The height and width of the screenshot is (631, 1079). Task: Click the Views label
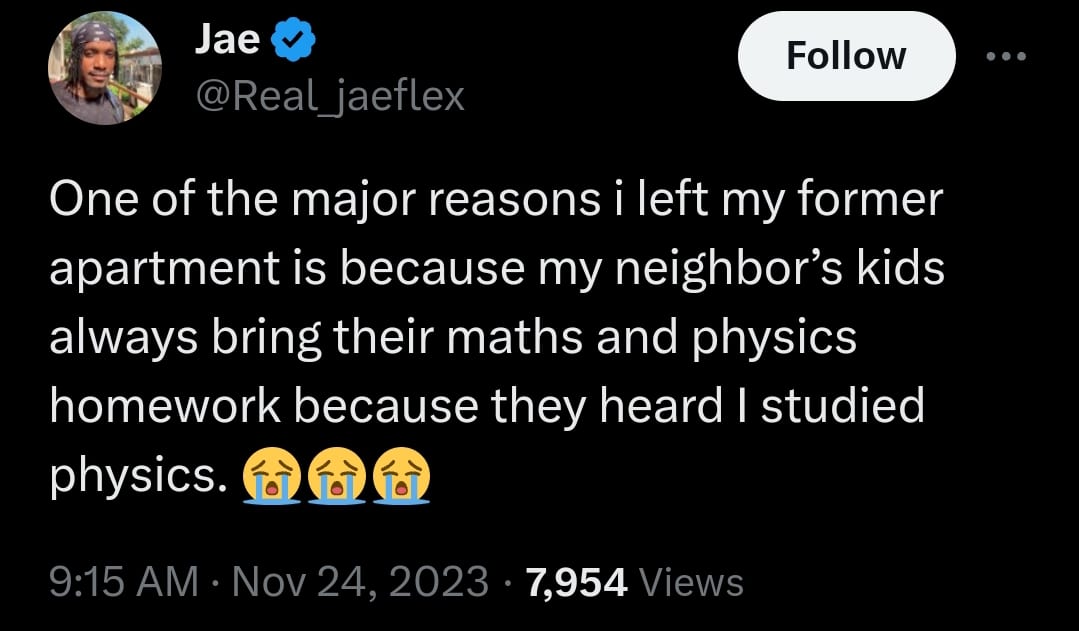pyautogui.click(x=690, y=581)
